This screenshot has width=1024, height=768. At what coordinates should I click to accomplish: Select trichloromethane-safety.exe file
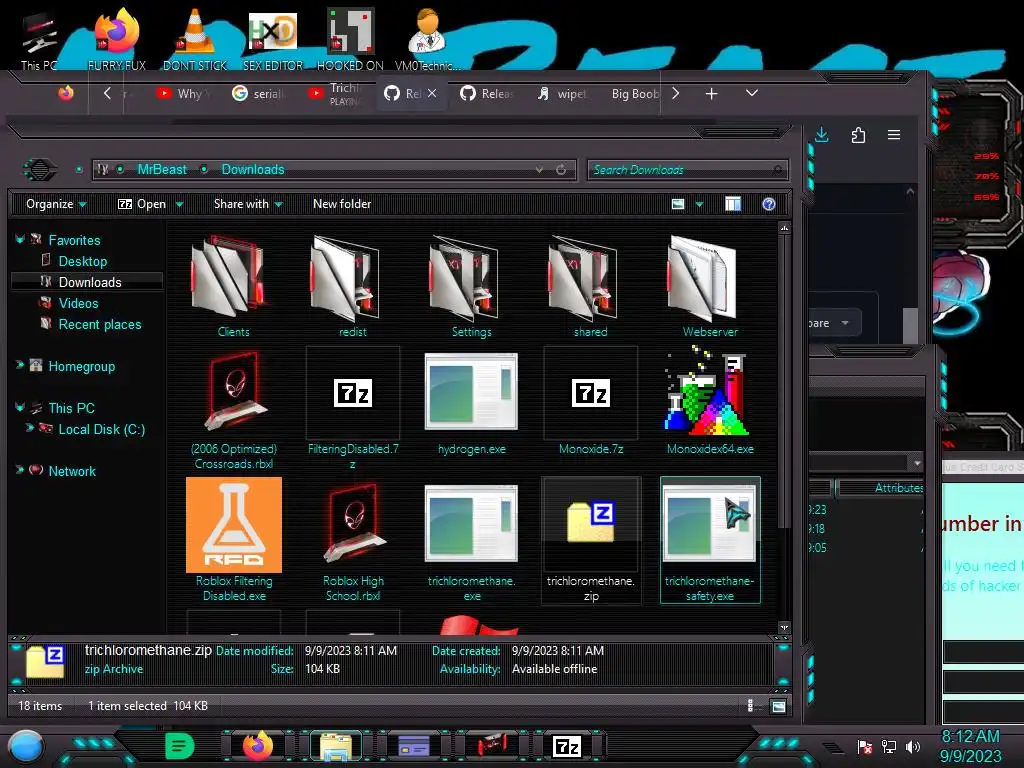click(710, 541)
